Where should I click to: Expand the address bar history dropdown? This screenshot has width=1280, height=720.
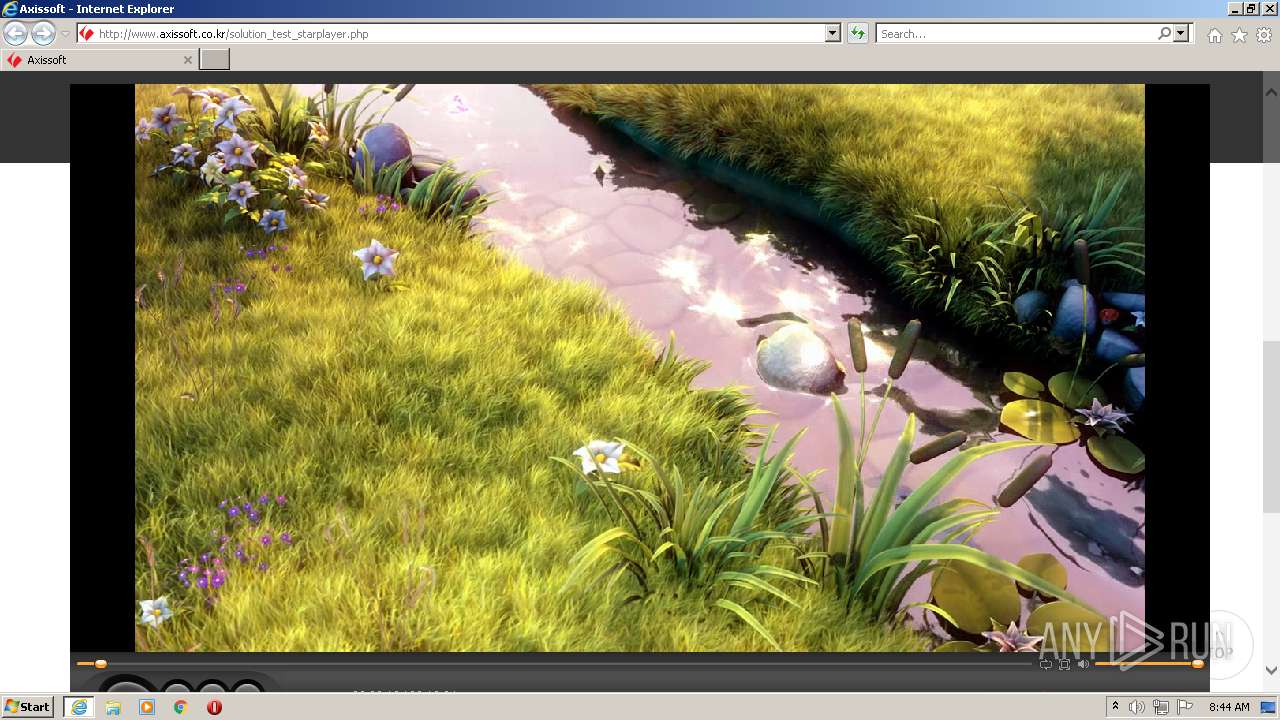coord(833,33)
